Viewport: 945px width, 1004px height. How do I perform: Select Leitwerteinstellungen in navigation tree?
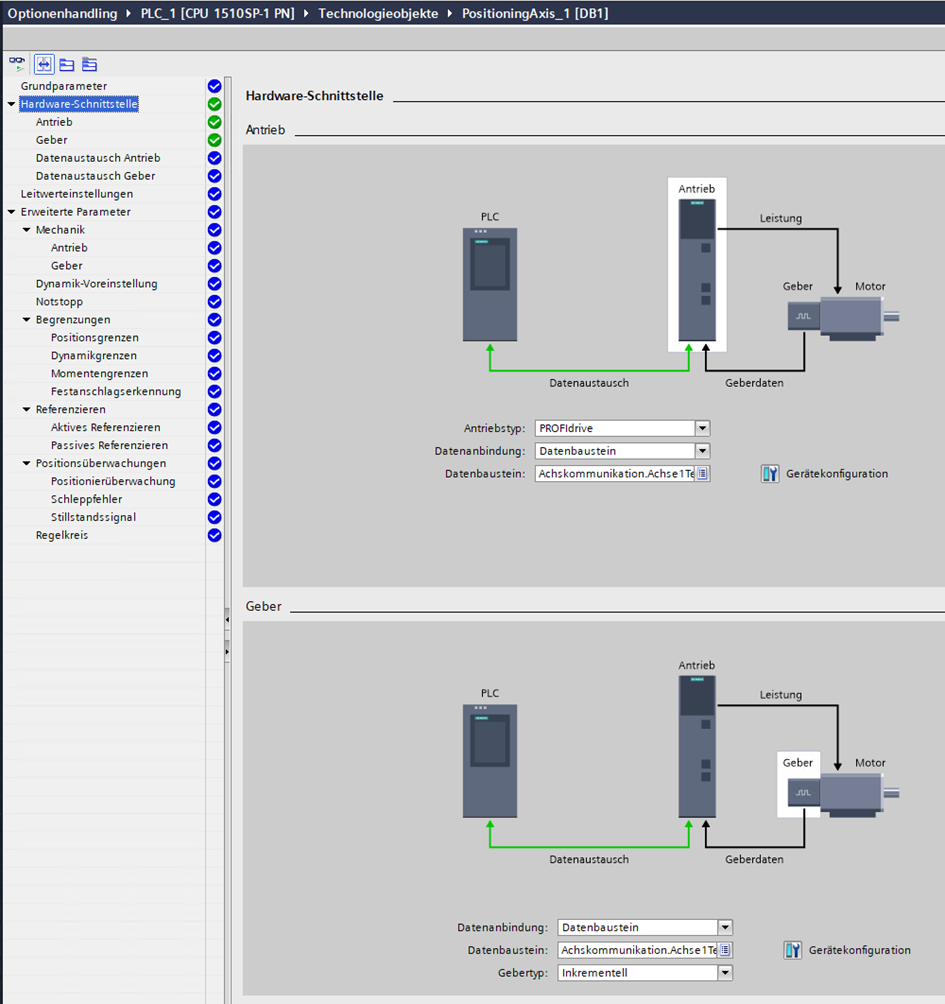76,194
